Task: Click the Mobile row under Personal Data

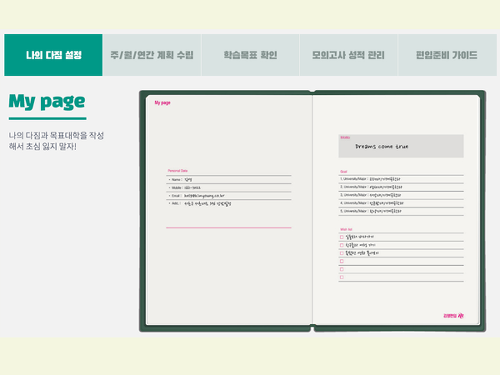Action: click(x=229, y=188)
